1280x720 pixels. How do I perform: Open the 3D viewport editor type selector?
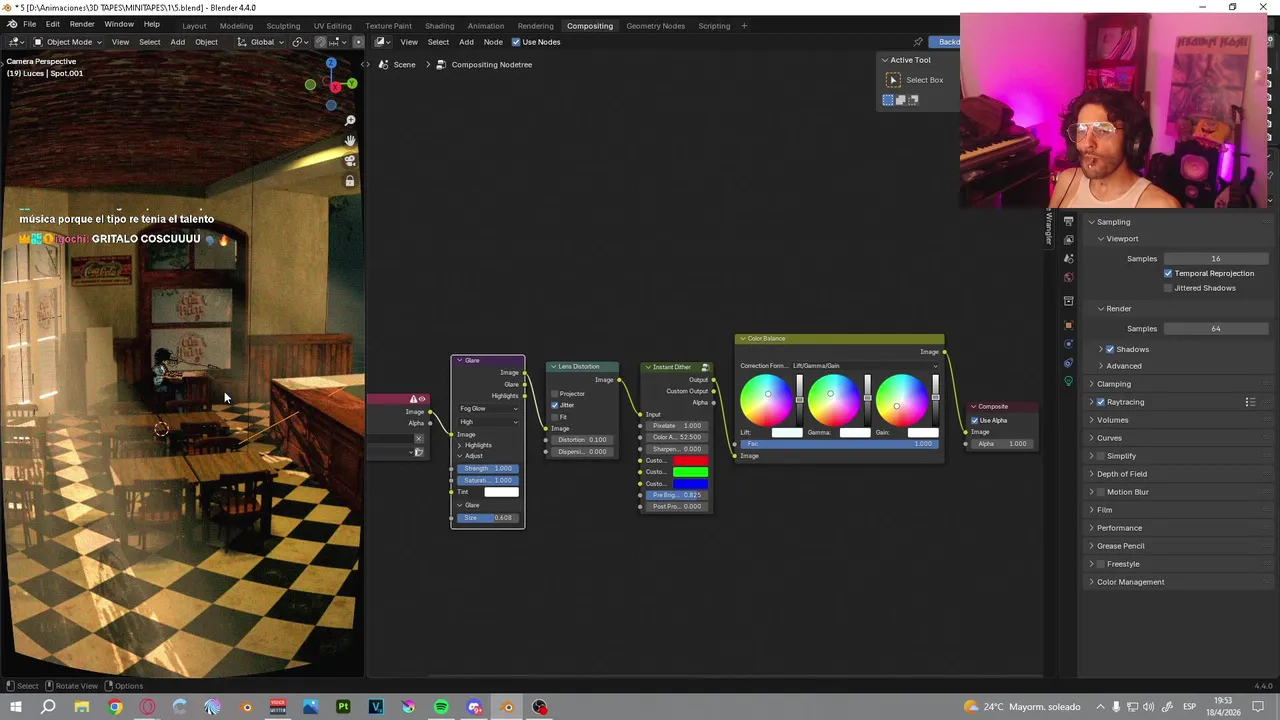click(x=15, y=42)
